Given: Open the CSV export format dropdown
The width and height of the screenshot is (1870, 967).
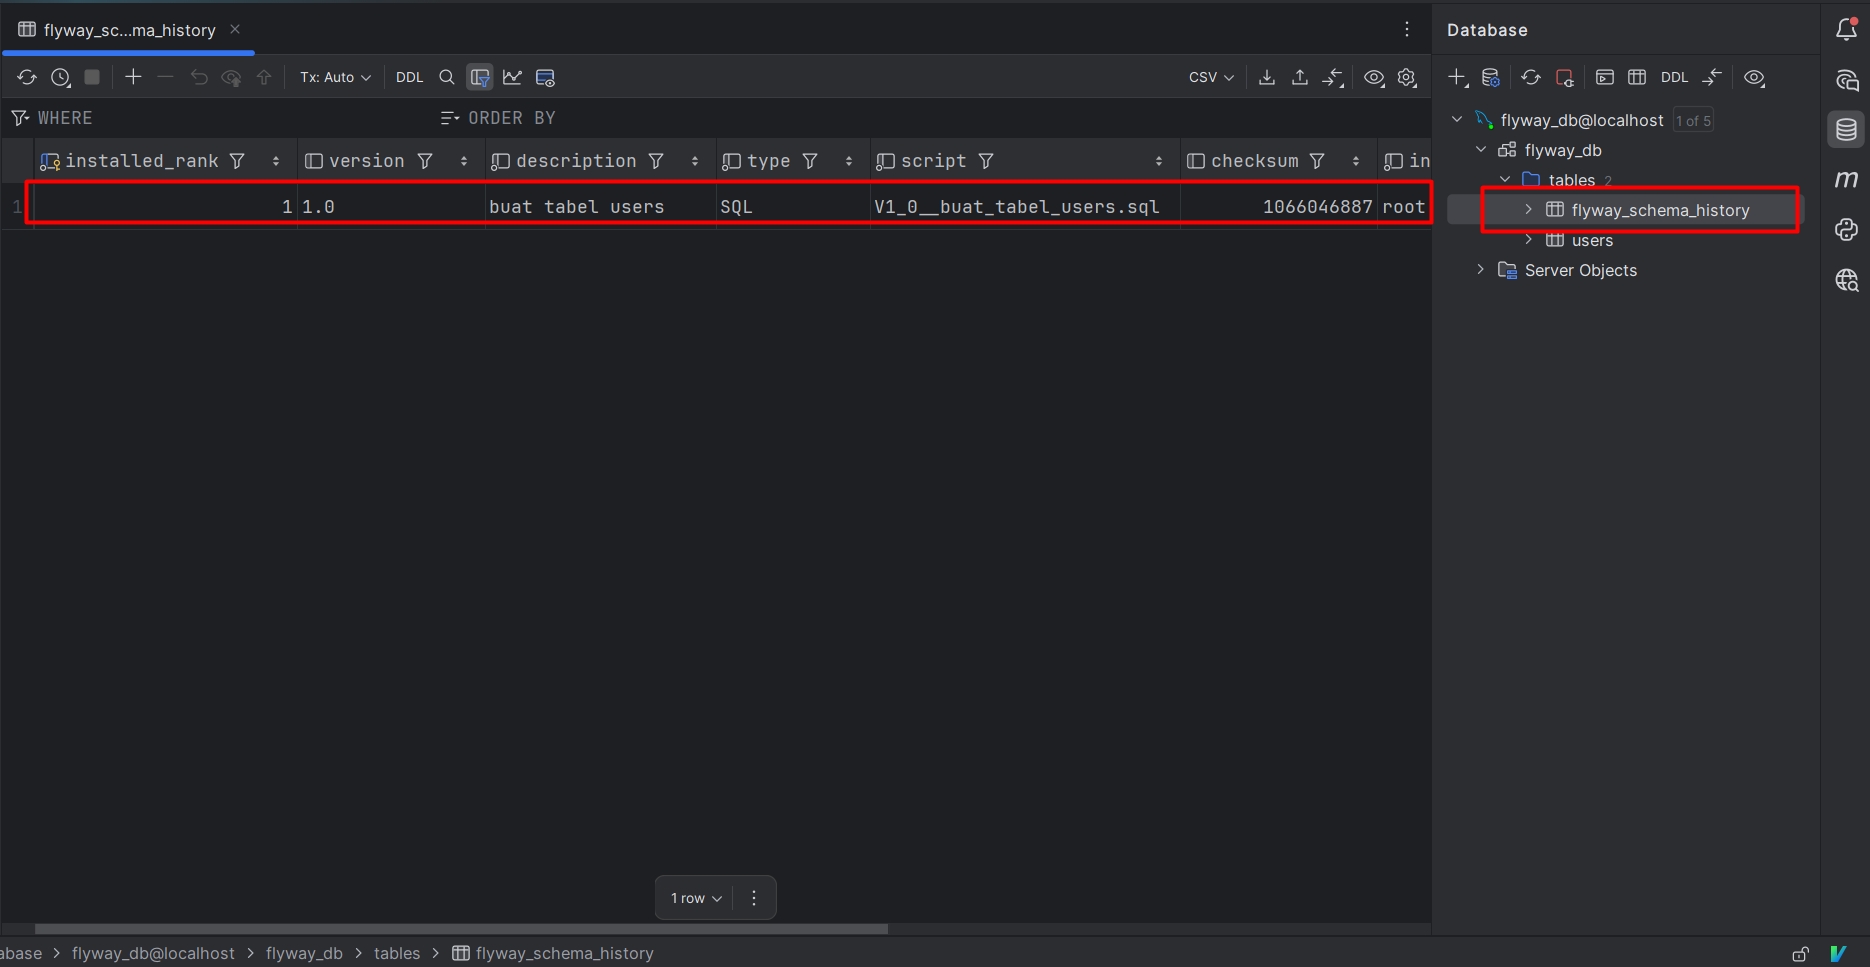Looking at the screenshot, I should coord(1211,77).
